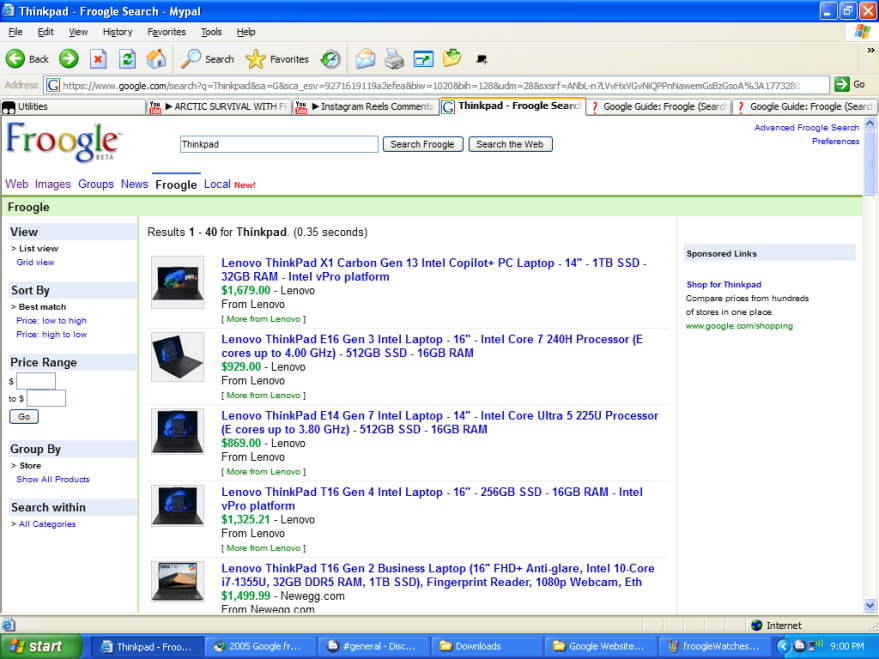Click More from Lenovo under $929.00 item

(x=263, y=395)
